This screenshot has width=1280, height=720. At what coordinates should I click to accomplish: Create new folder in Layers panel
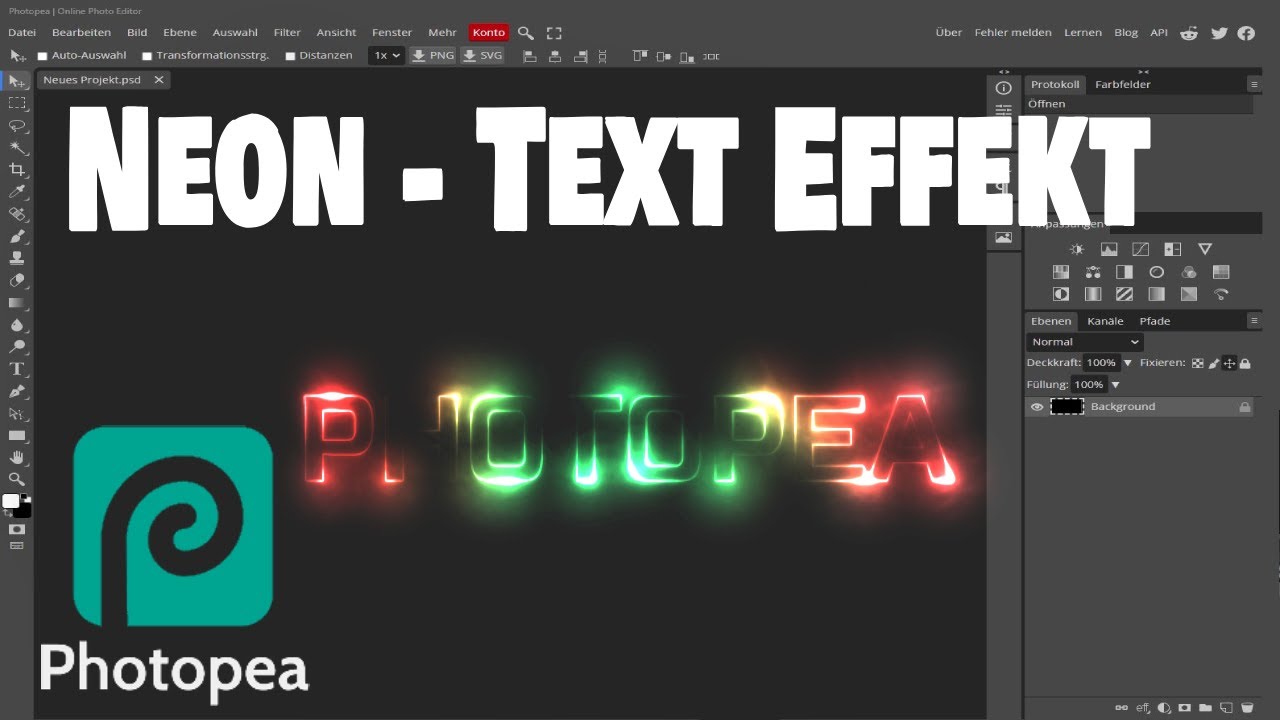tap(1206, 708)
